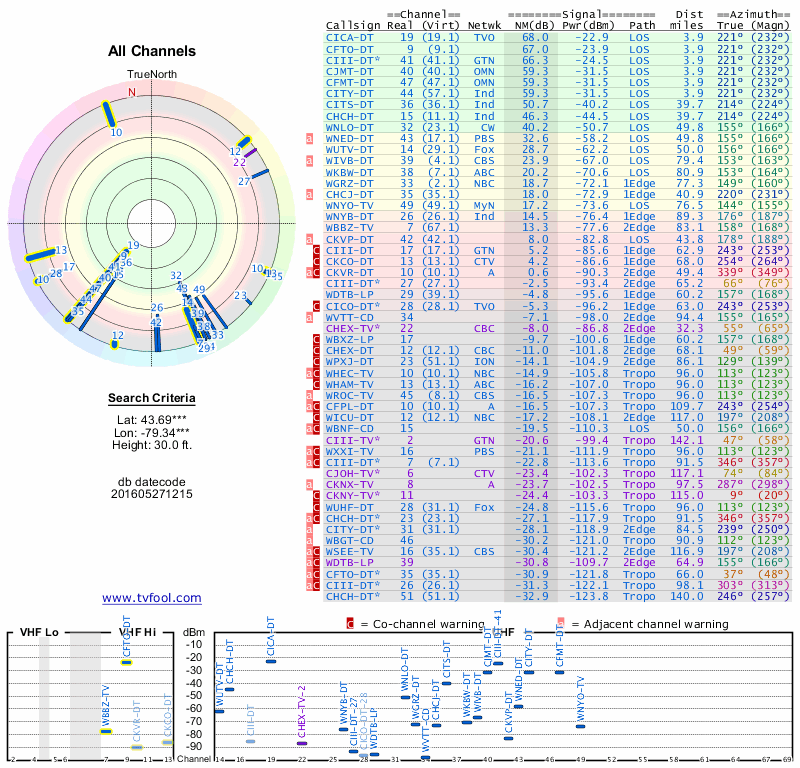
Task: Click the red co-channel warning legend icon
Action: coord(350,624)
